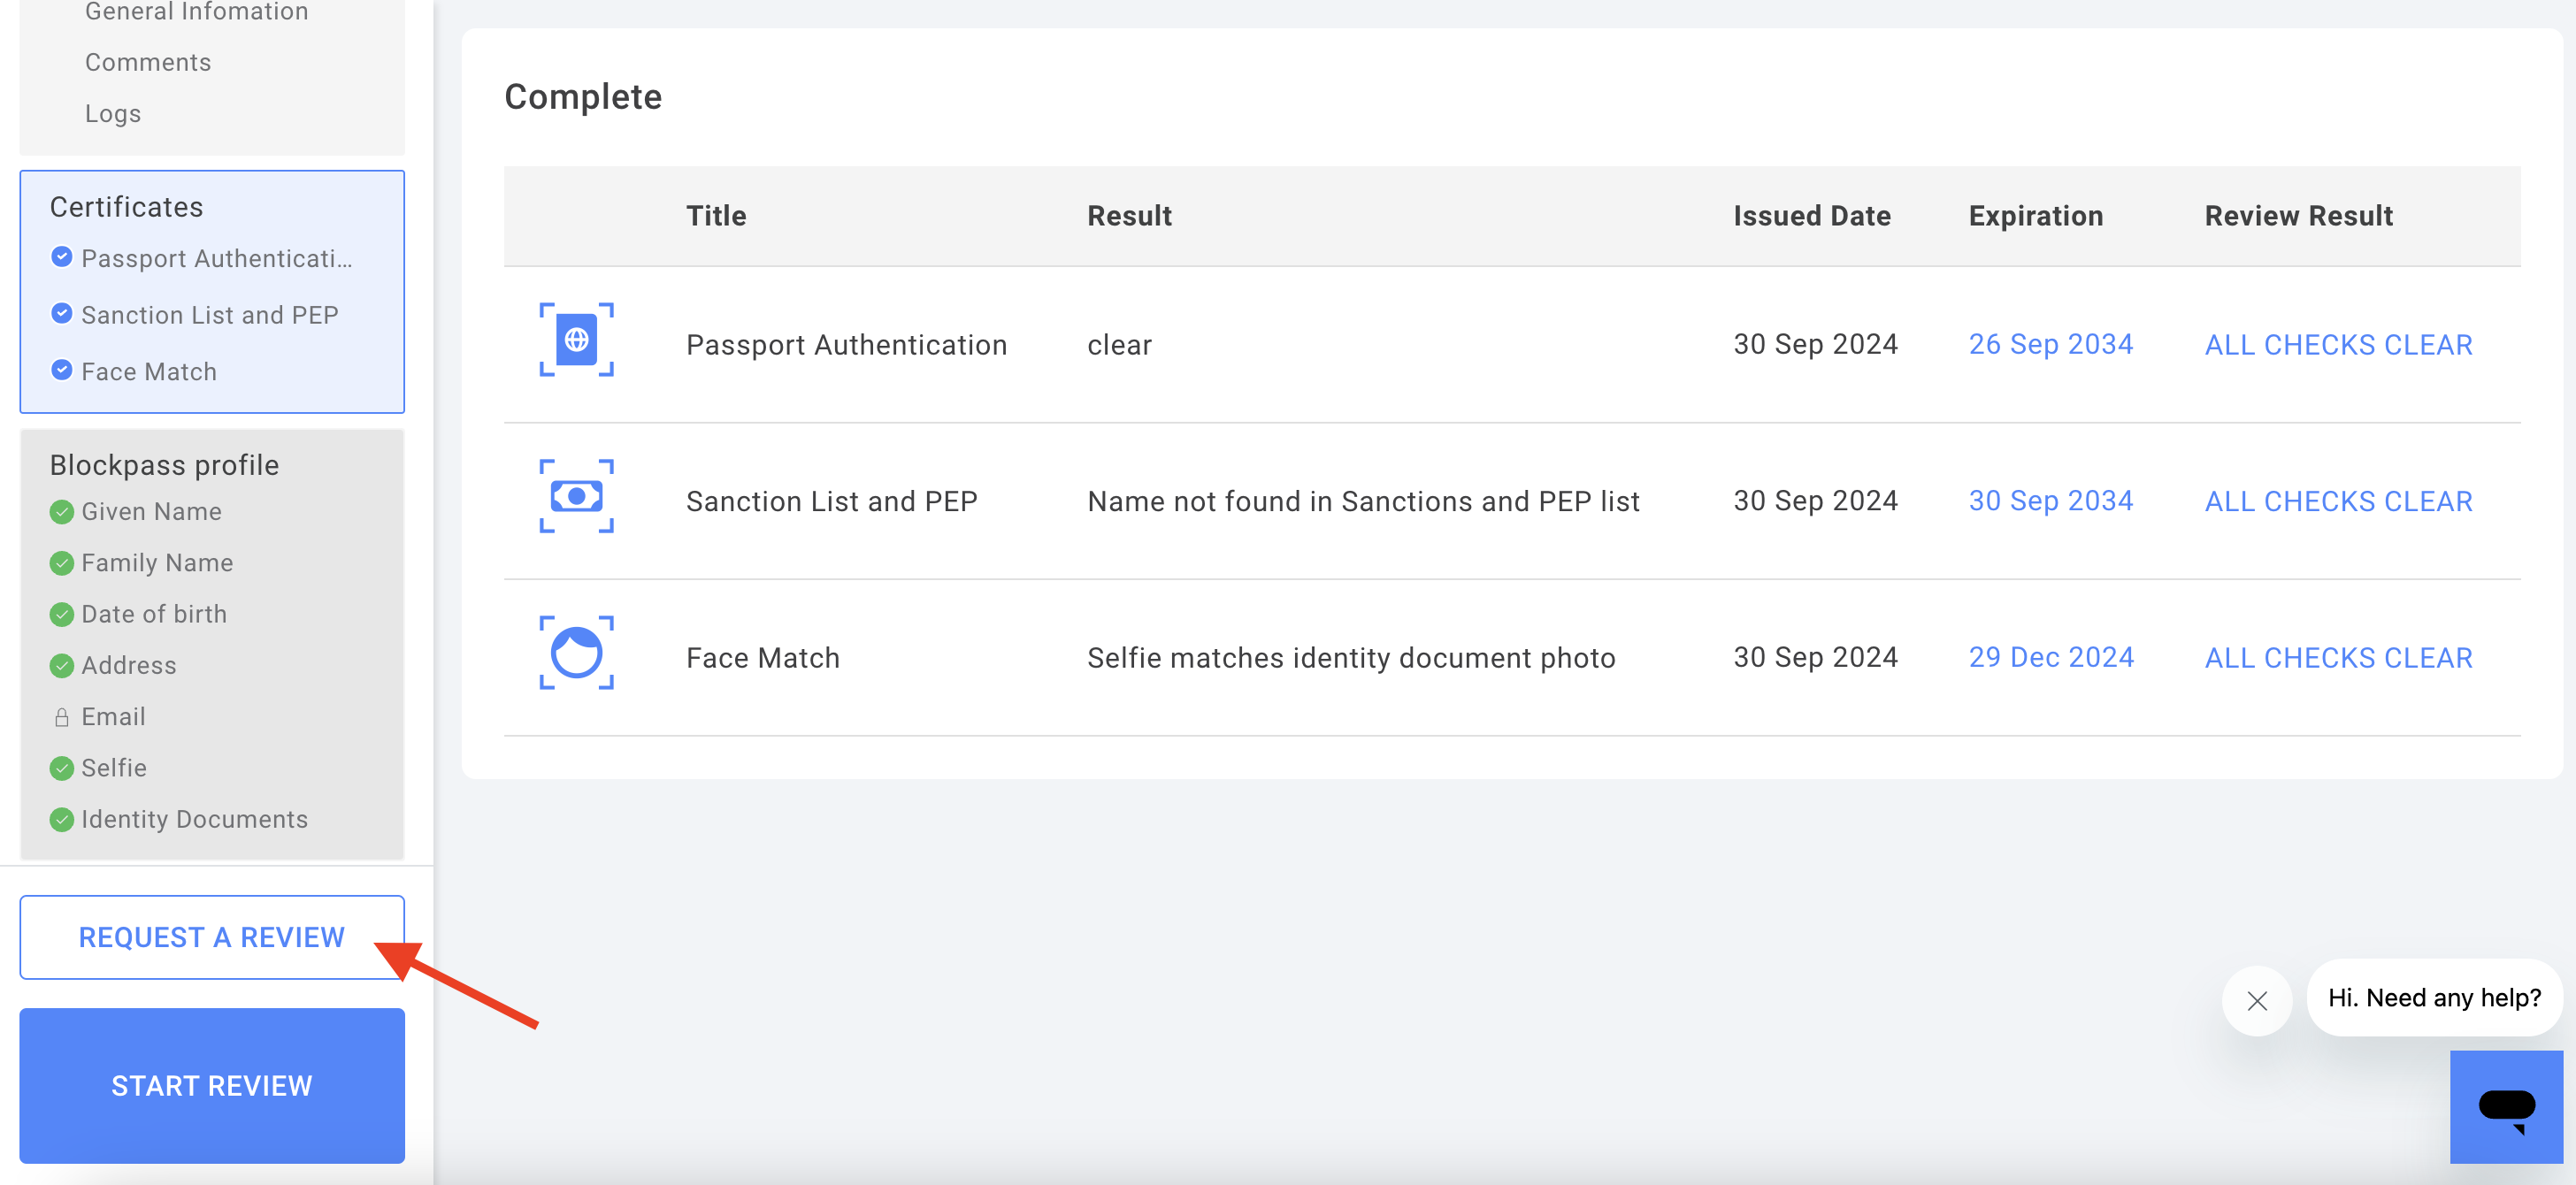Screen dimensions: 2576x1185
Task: Click the Face Match title cell in table
Action: [x=763, y=658]
